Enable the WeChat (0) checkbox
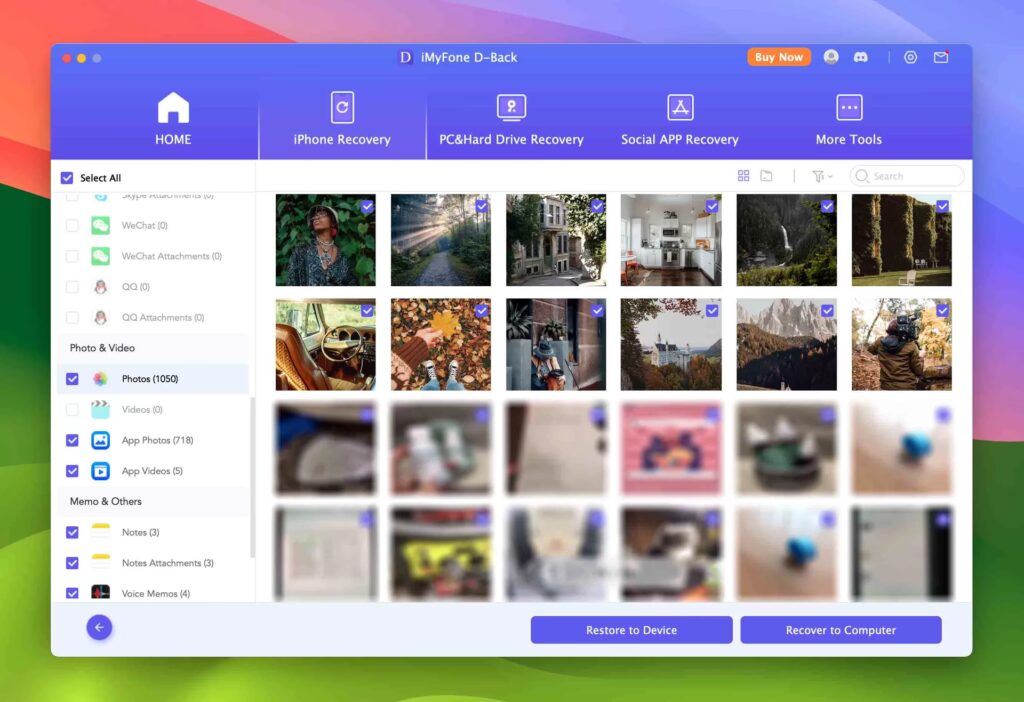Viewport: 1024px width, 702px height. point(72,226)
